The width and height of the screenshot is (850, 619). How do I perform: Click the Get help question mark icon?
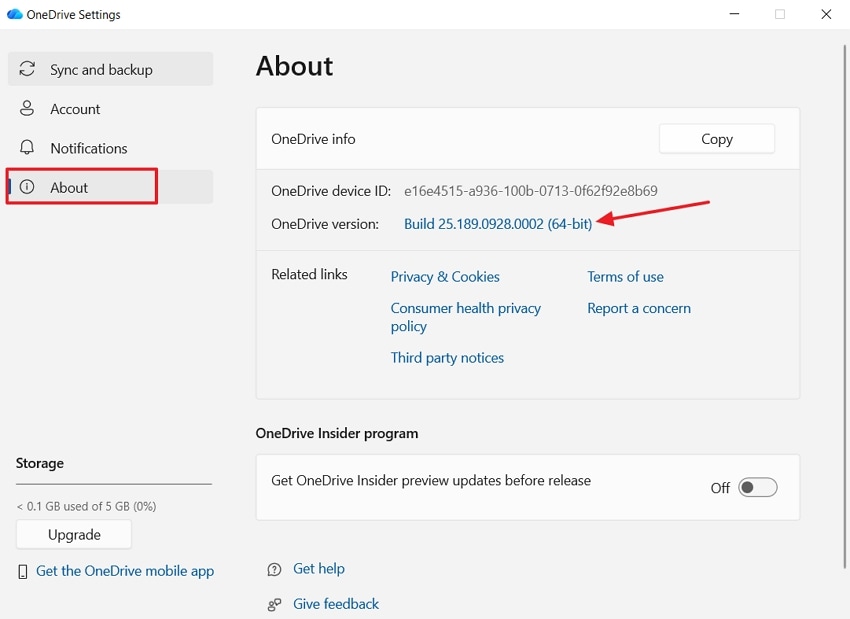[x=274, y=568]
